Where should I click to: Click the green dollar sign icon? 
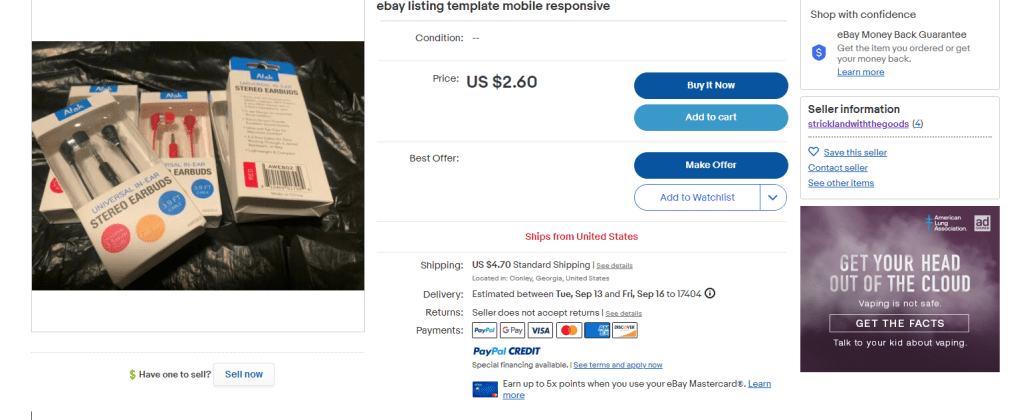[132, 375]
